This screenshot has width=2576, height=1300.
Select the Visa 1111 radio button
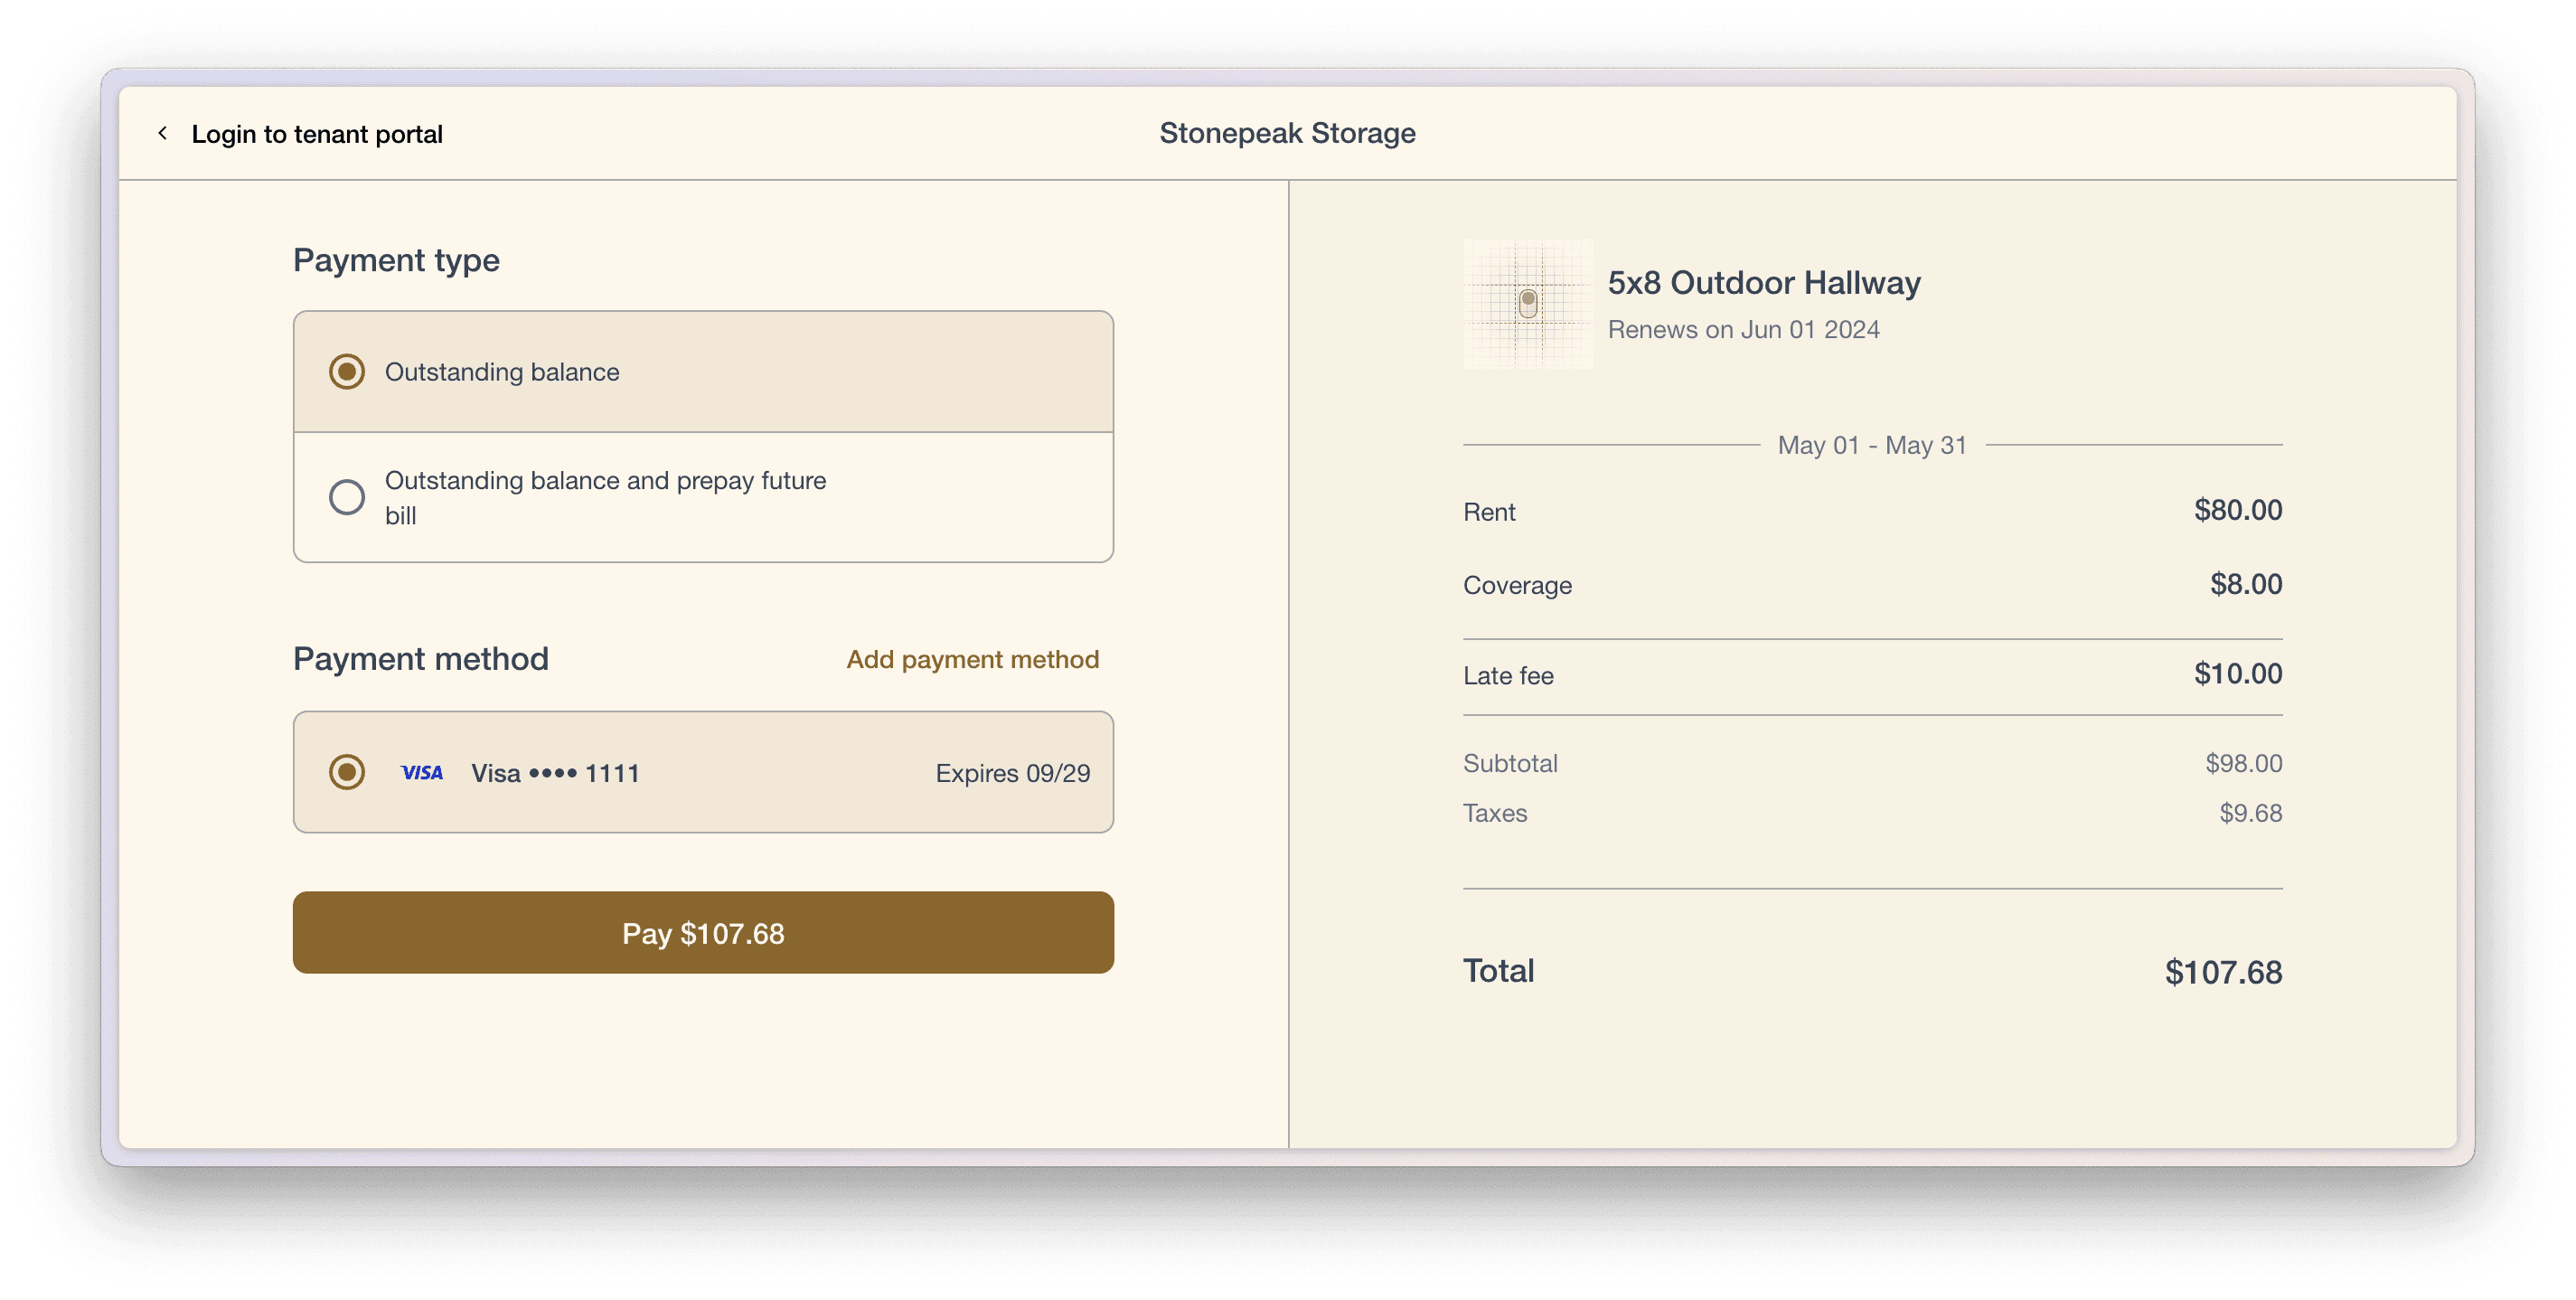(347, 772)
